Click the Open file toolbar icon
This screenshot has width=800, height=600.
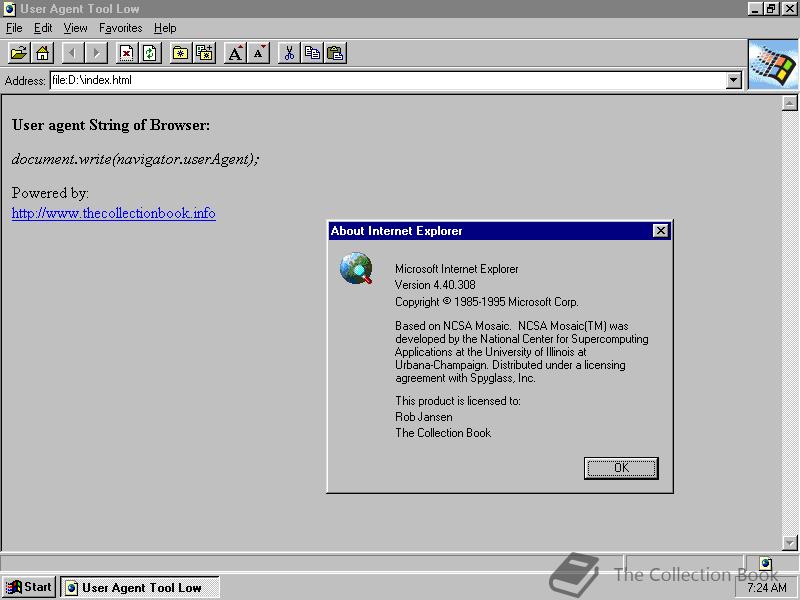[19, 53]
